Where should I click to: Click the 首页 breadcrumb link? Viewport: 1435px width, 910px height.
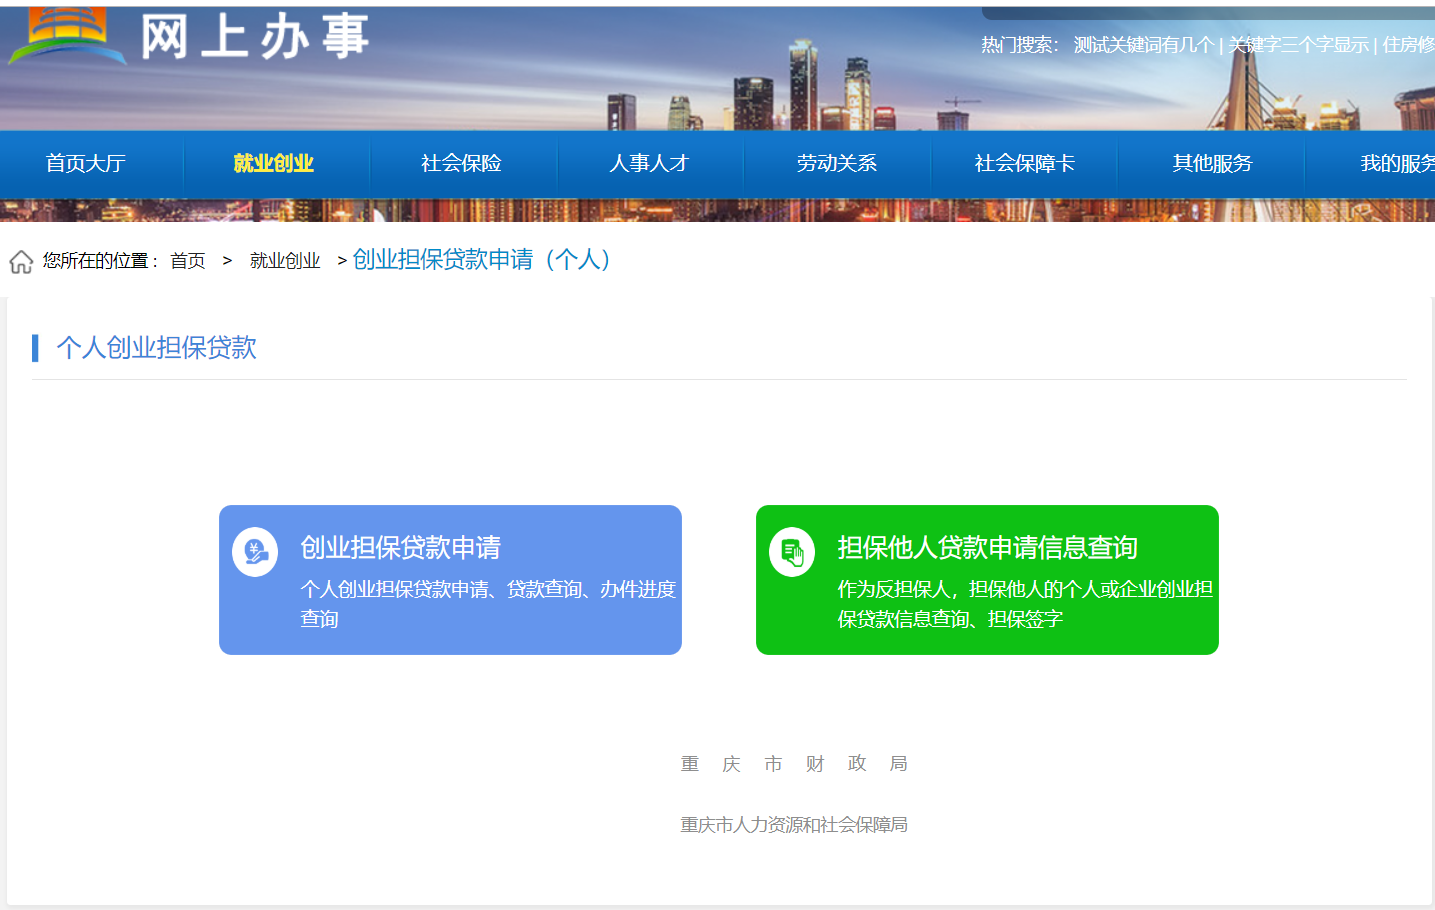(x=188, y=261)
